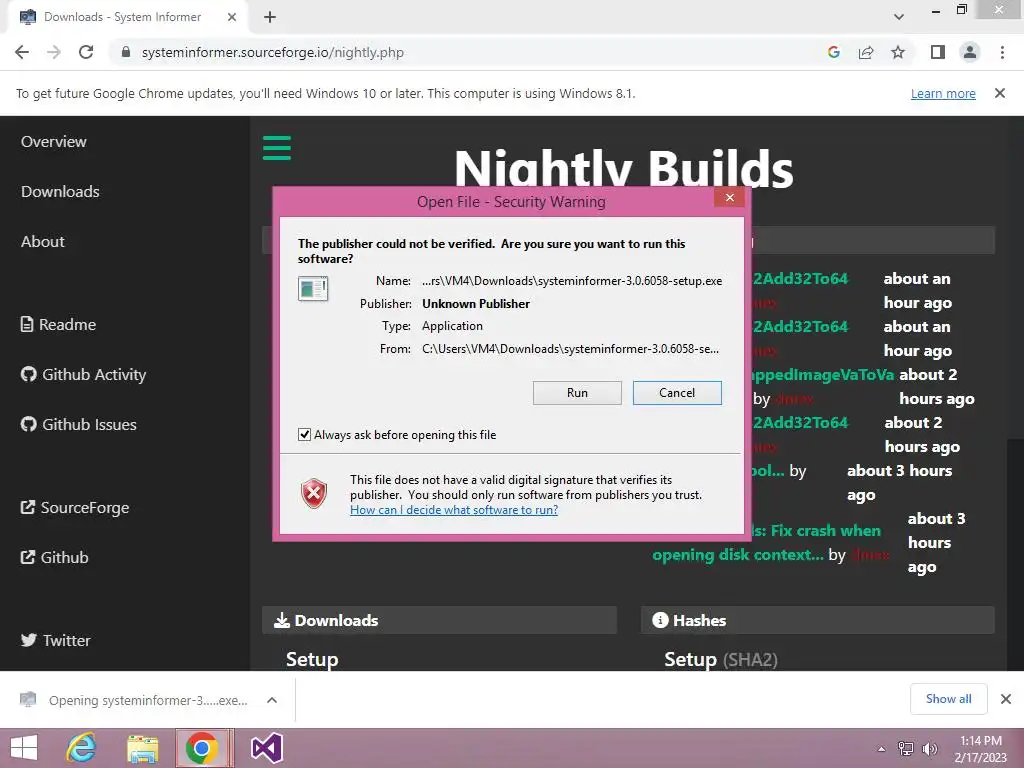Click the Downloads section download icon
1024x768 pixels.
click(281, 620)
